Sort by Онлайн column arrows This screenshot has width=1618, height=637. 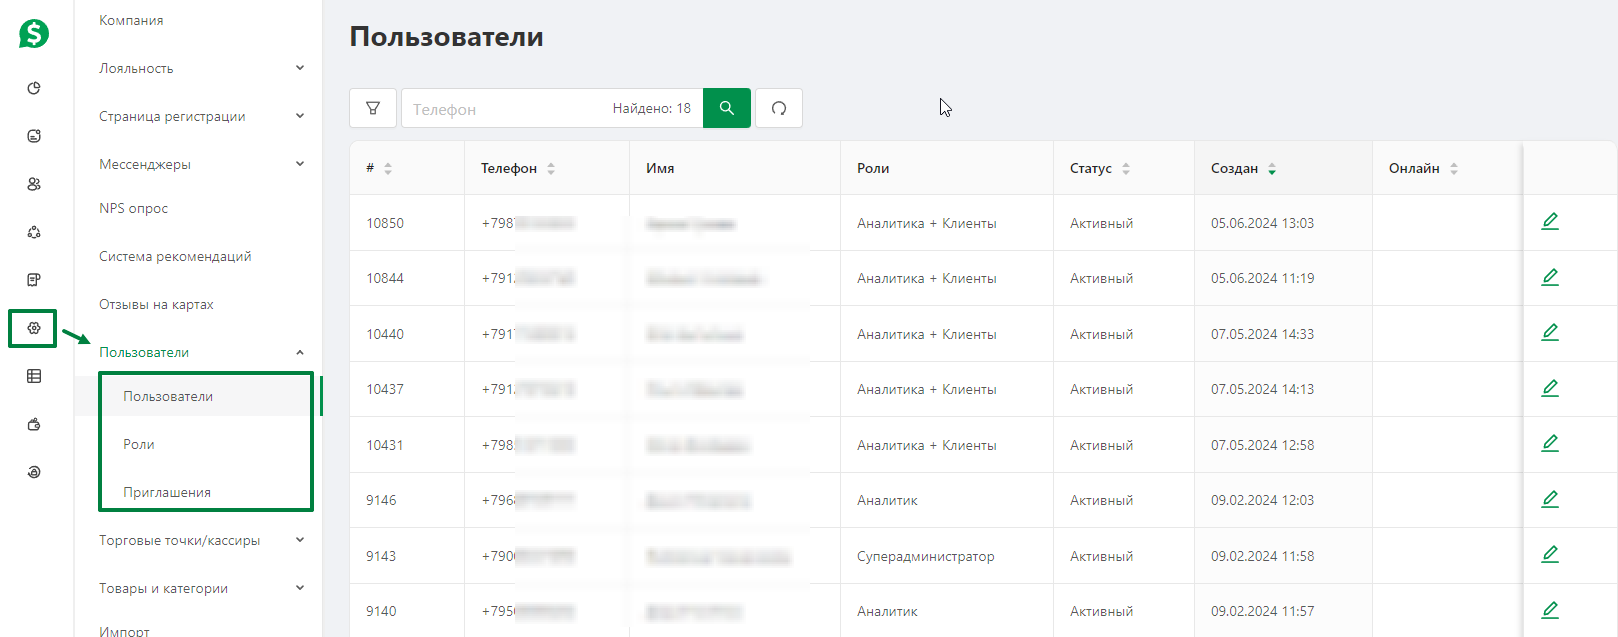1454,169
